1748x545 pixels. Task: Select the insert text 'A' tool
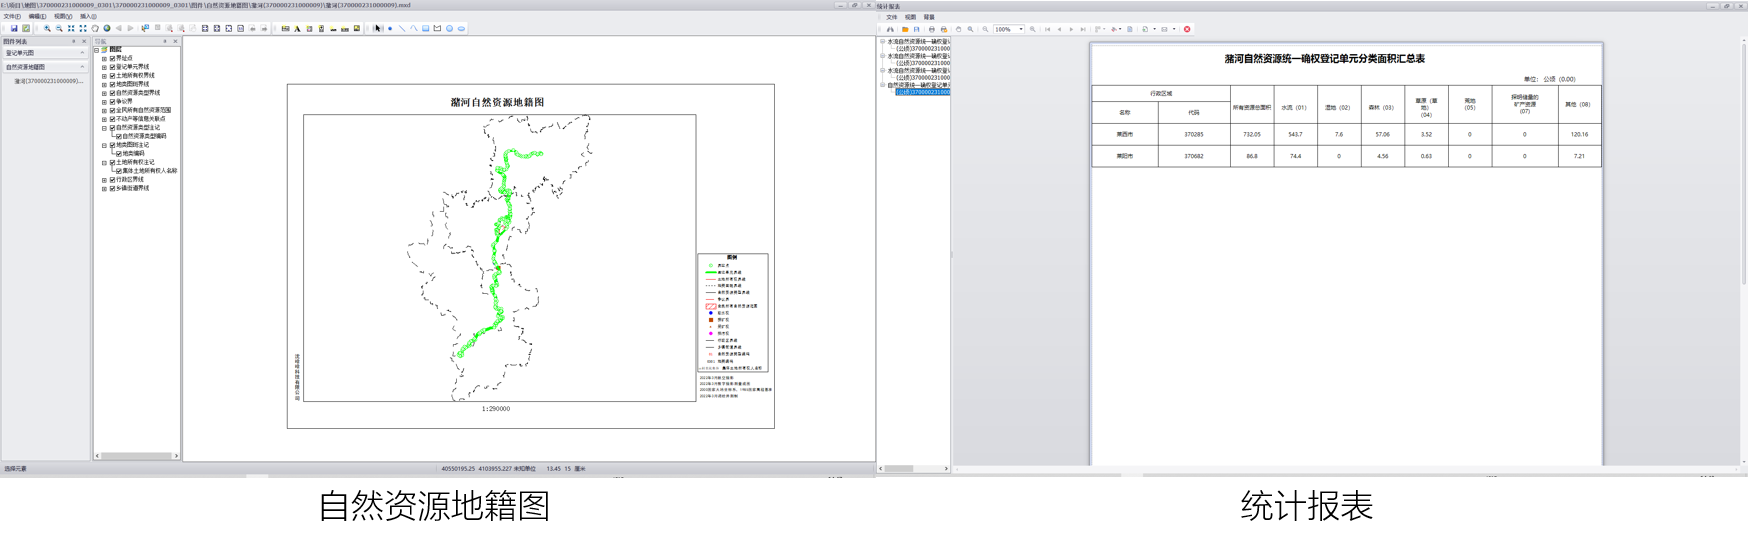pyautogui.click(x=297, y=29)
